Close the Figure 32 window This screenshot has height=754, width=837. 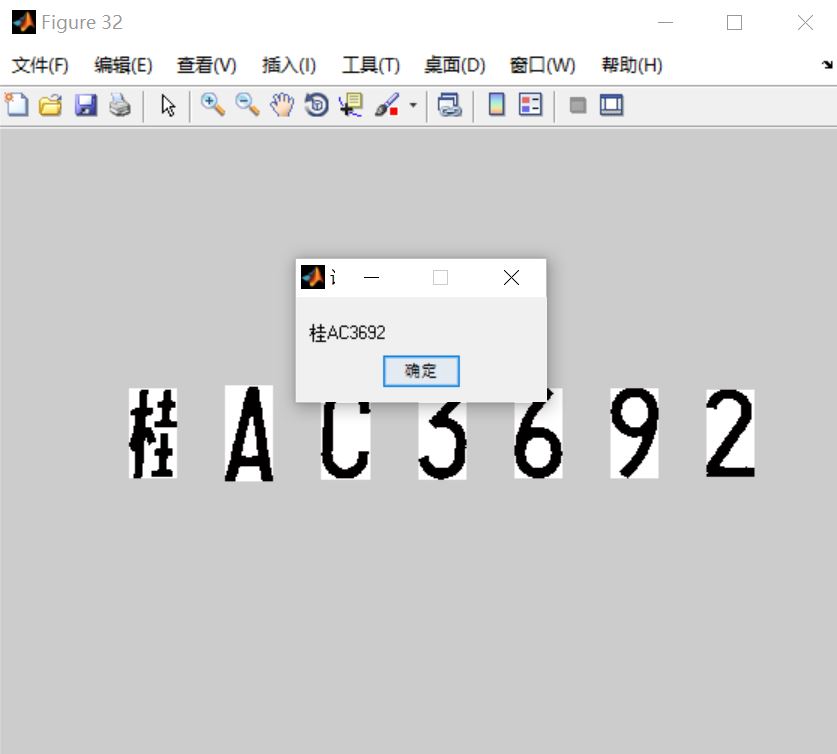click(x=805, y=22)
